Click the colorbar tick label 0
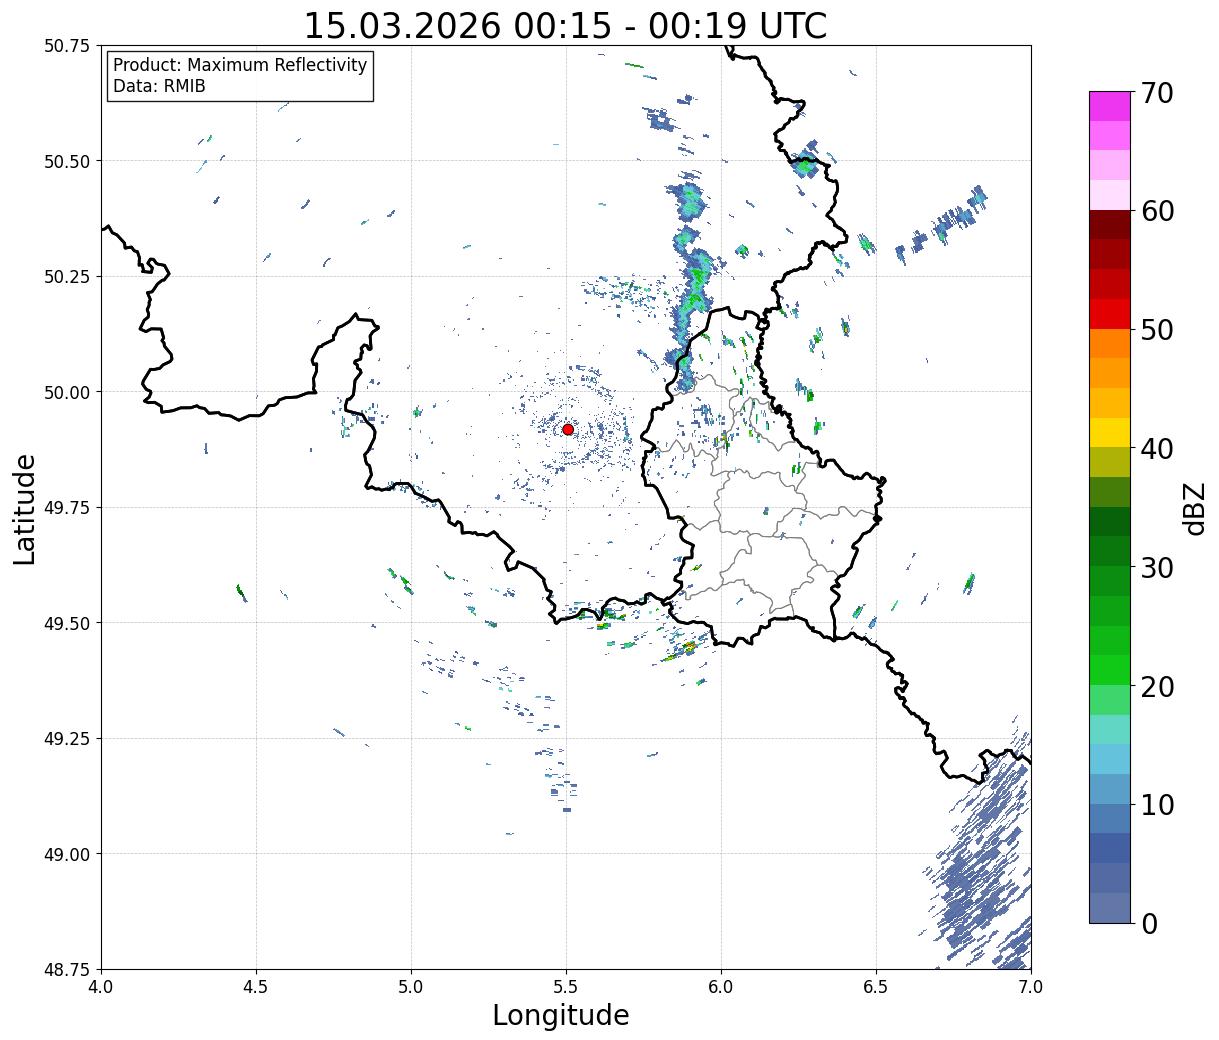 1149,924
